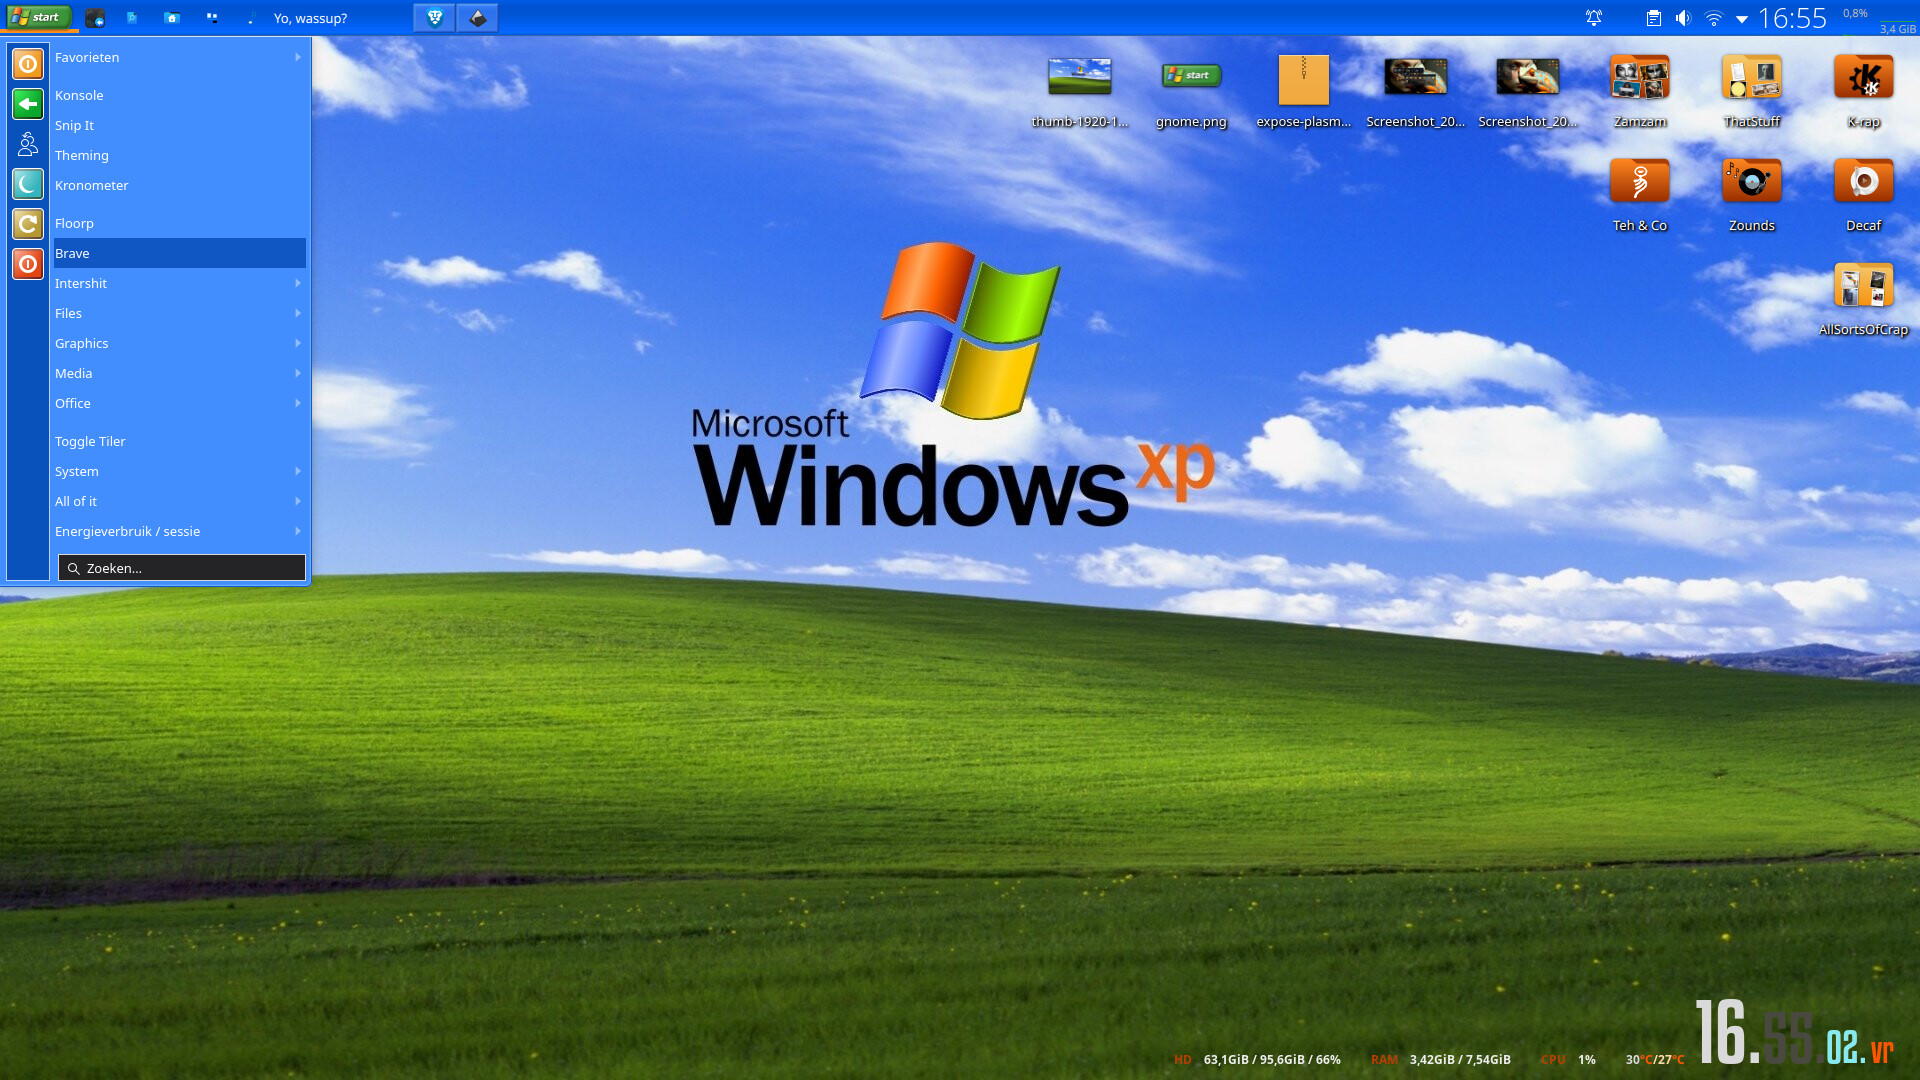1920x1080 pixels.
Task: Open the Energieverbruik / sessie submenu
Action: 178,531
